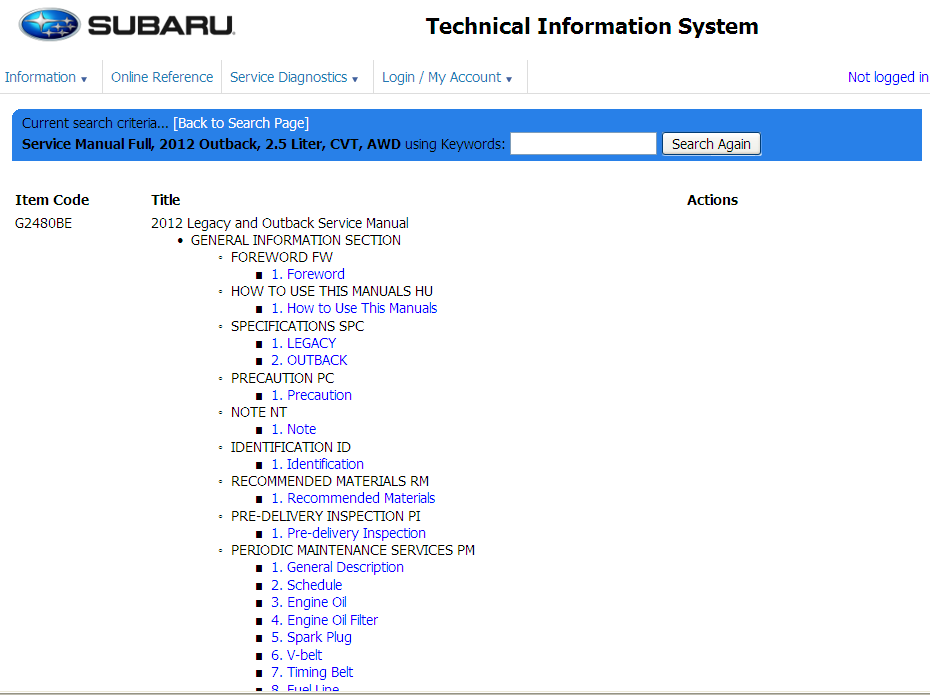Viewport: 930px width, 695px height.
Task: Click PRE-DELIVERY INSPECTION PI heading
Action: coord(326,517)
